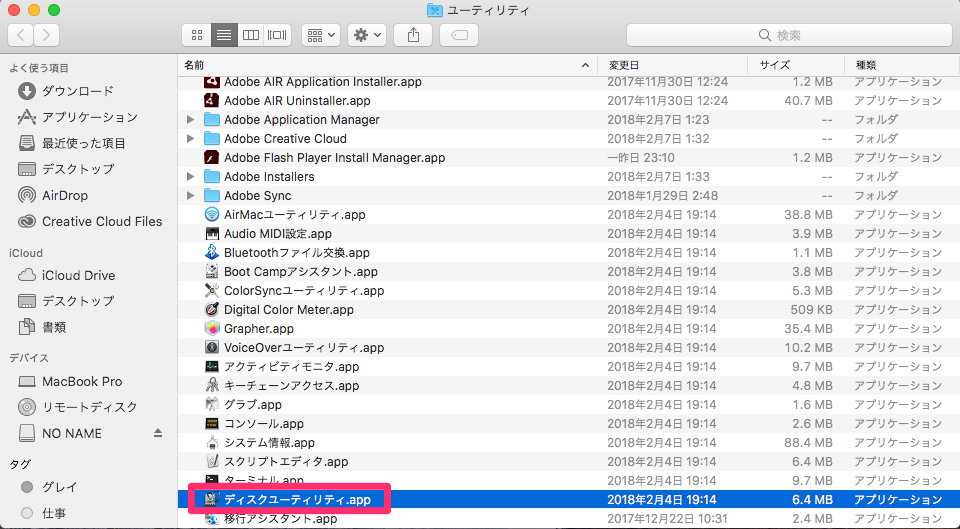Select the AirMacユーティリティ.app icon
The height and width of the screenshot is (529, 960).
click(212, 214)
